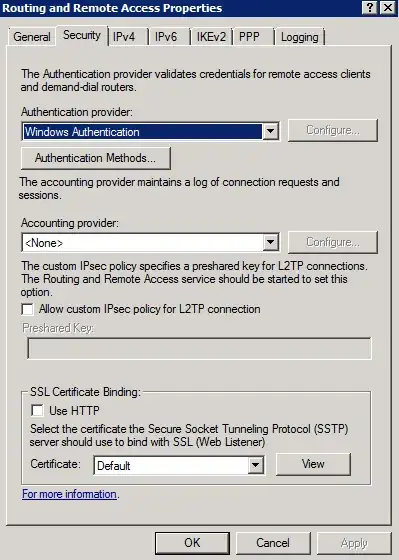
Task: Expand Authentication provider dropdown arrow
Action: pyautogui.click(x=270, y=131)
